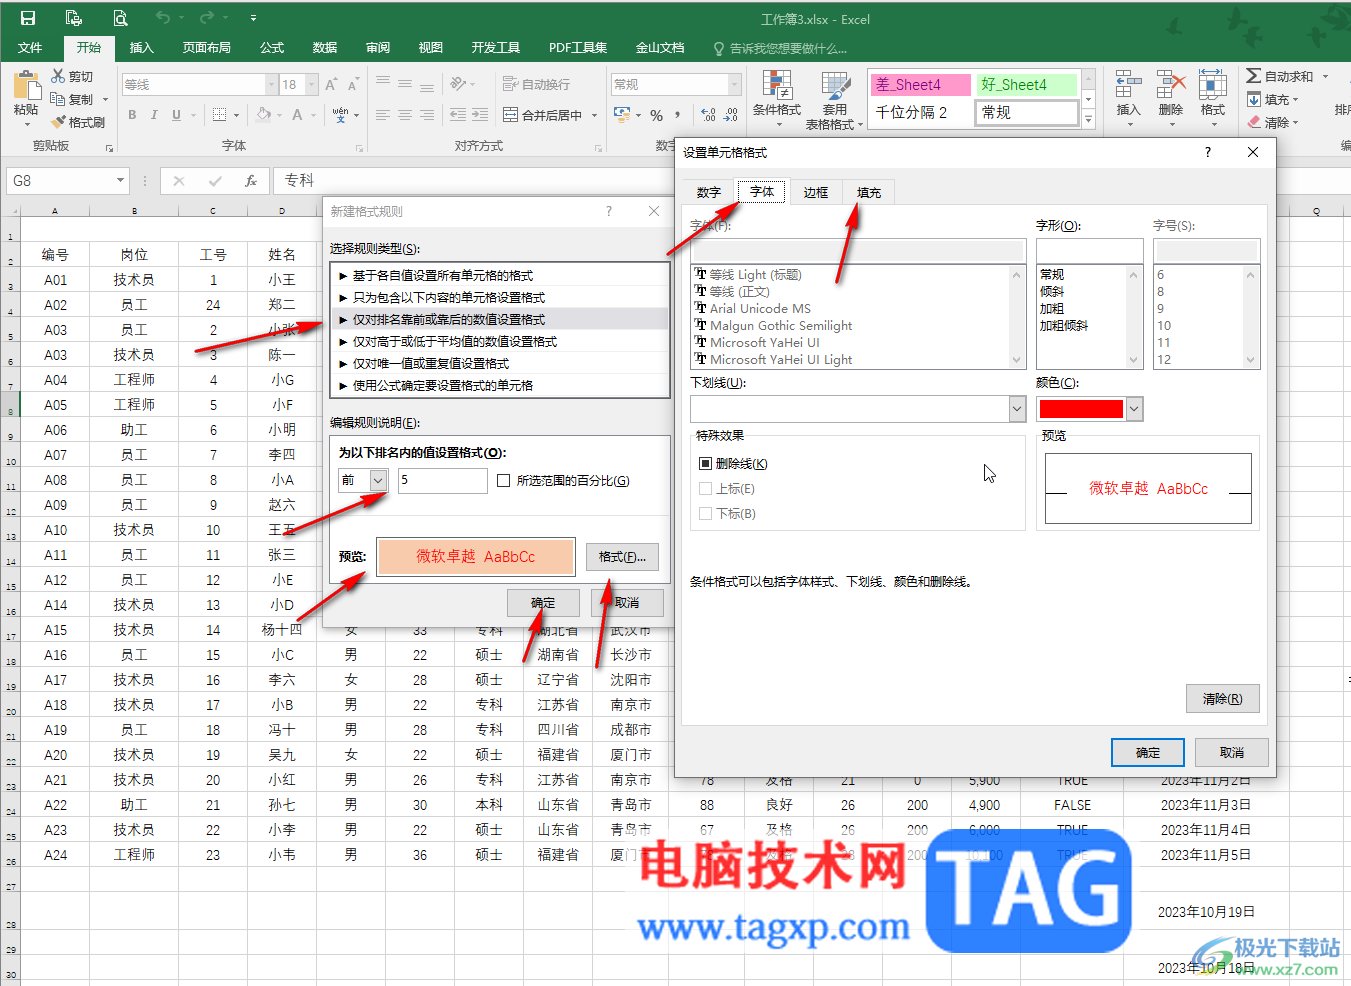Viewport: 1351px width, 986px height.
Task: Toggle the Strikethrough checkbox
Action: (706, 464)
